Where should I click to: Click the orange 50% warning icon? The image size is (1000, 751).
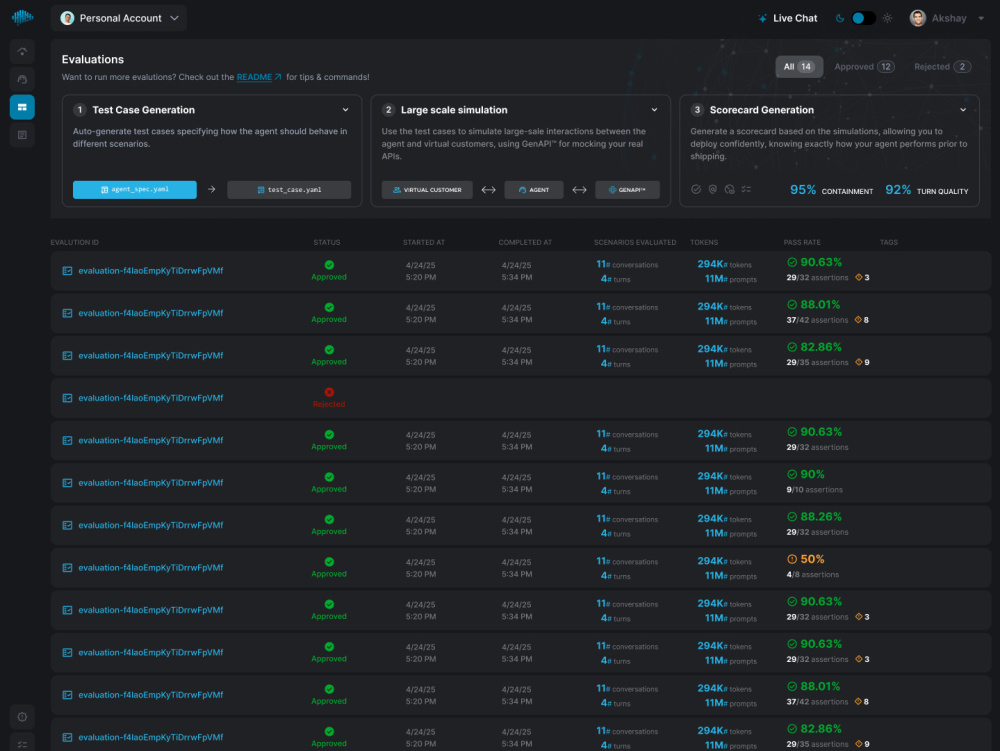791,559
